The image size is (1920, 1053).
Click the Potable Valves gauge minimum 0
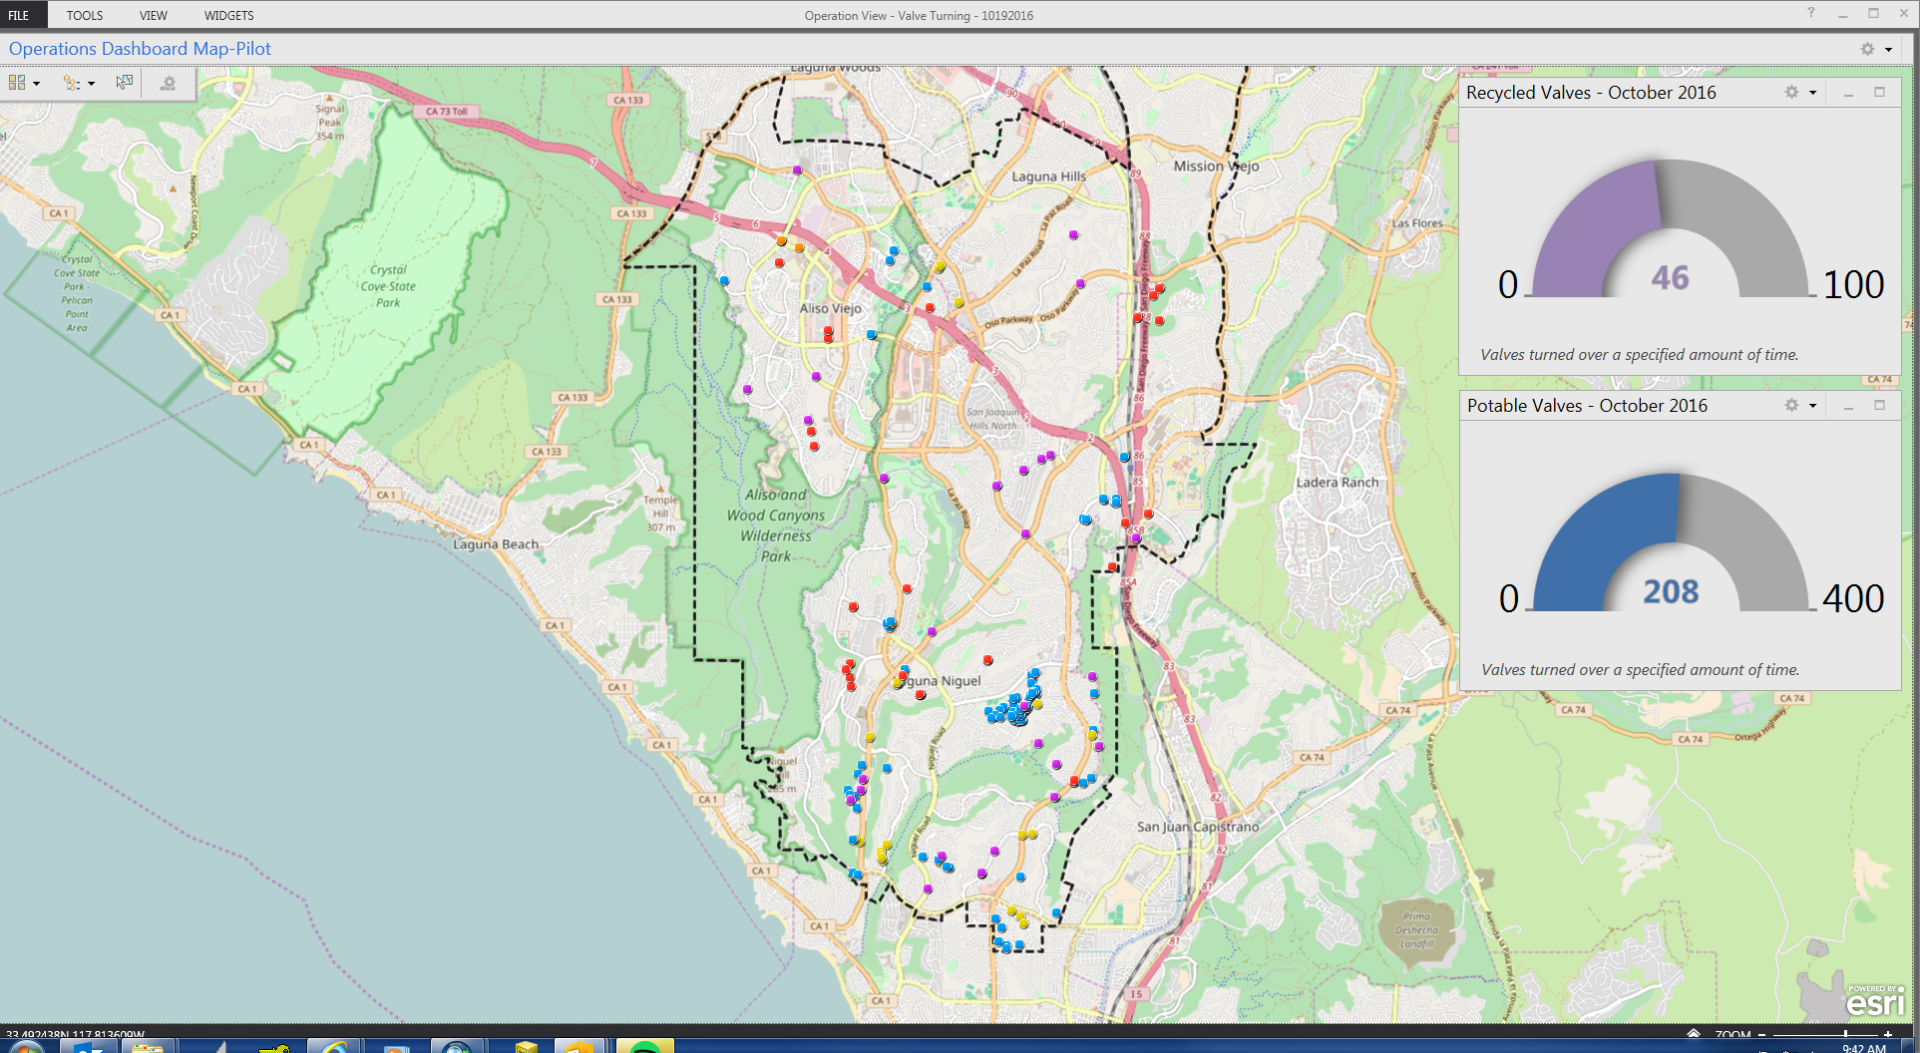pyautogui.click(x=1509, y=599)
